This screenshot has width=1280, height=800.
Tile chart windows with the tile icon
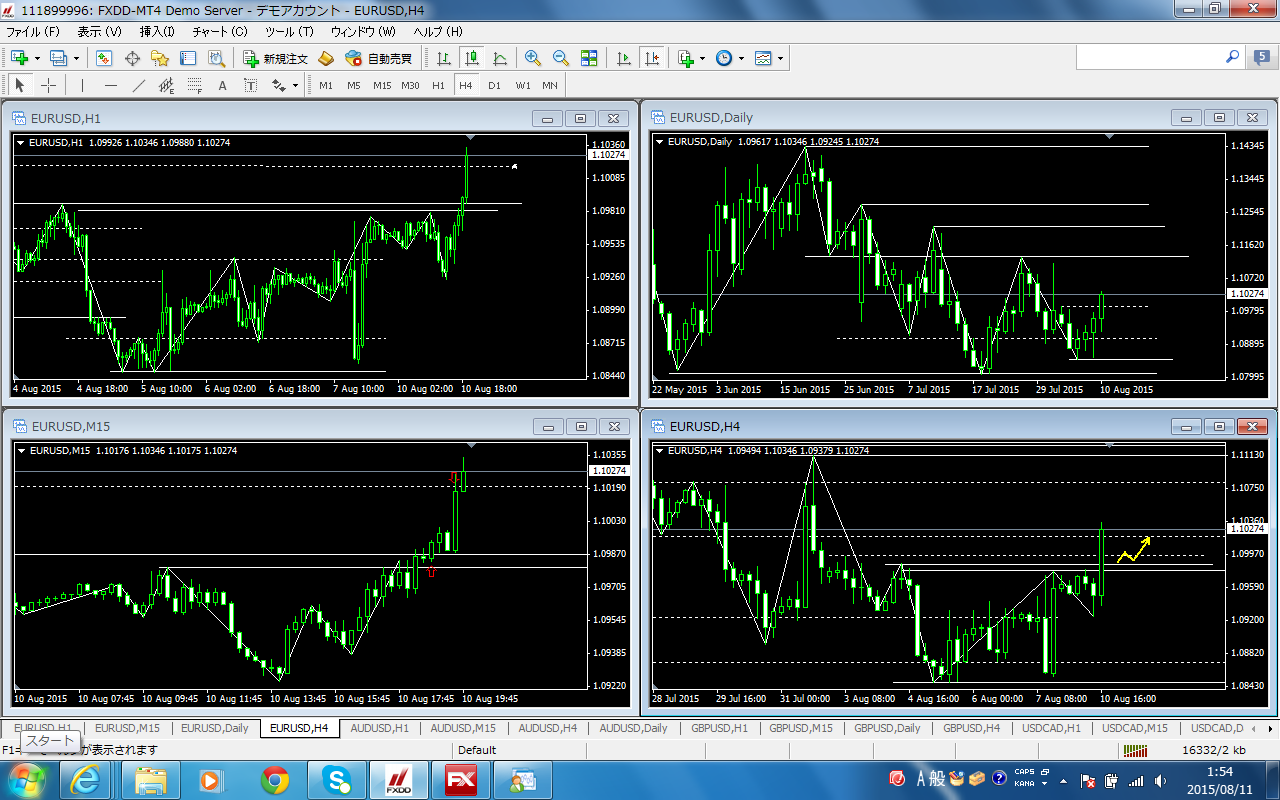589,58
